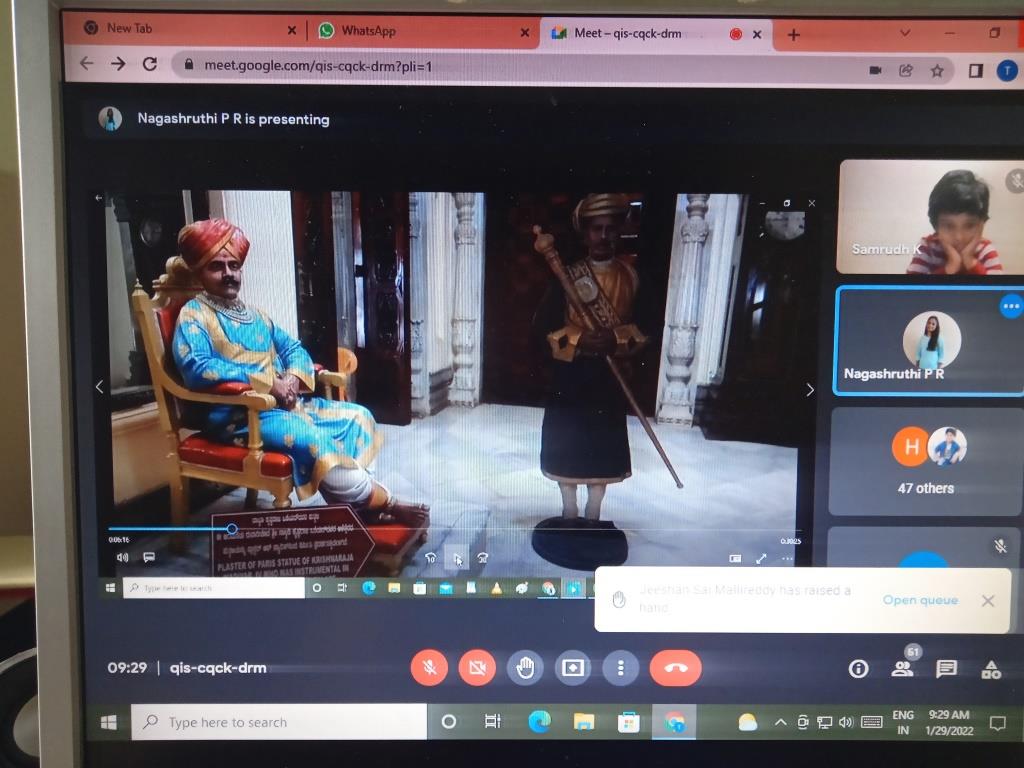1024x768 pixels.
Task: Go back in browser history
Action: pyautogui.click(x=86, y=63)
